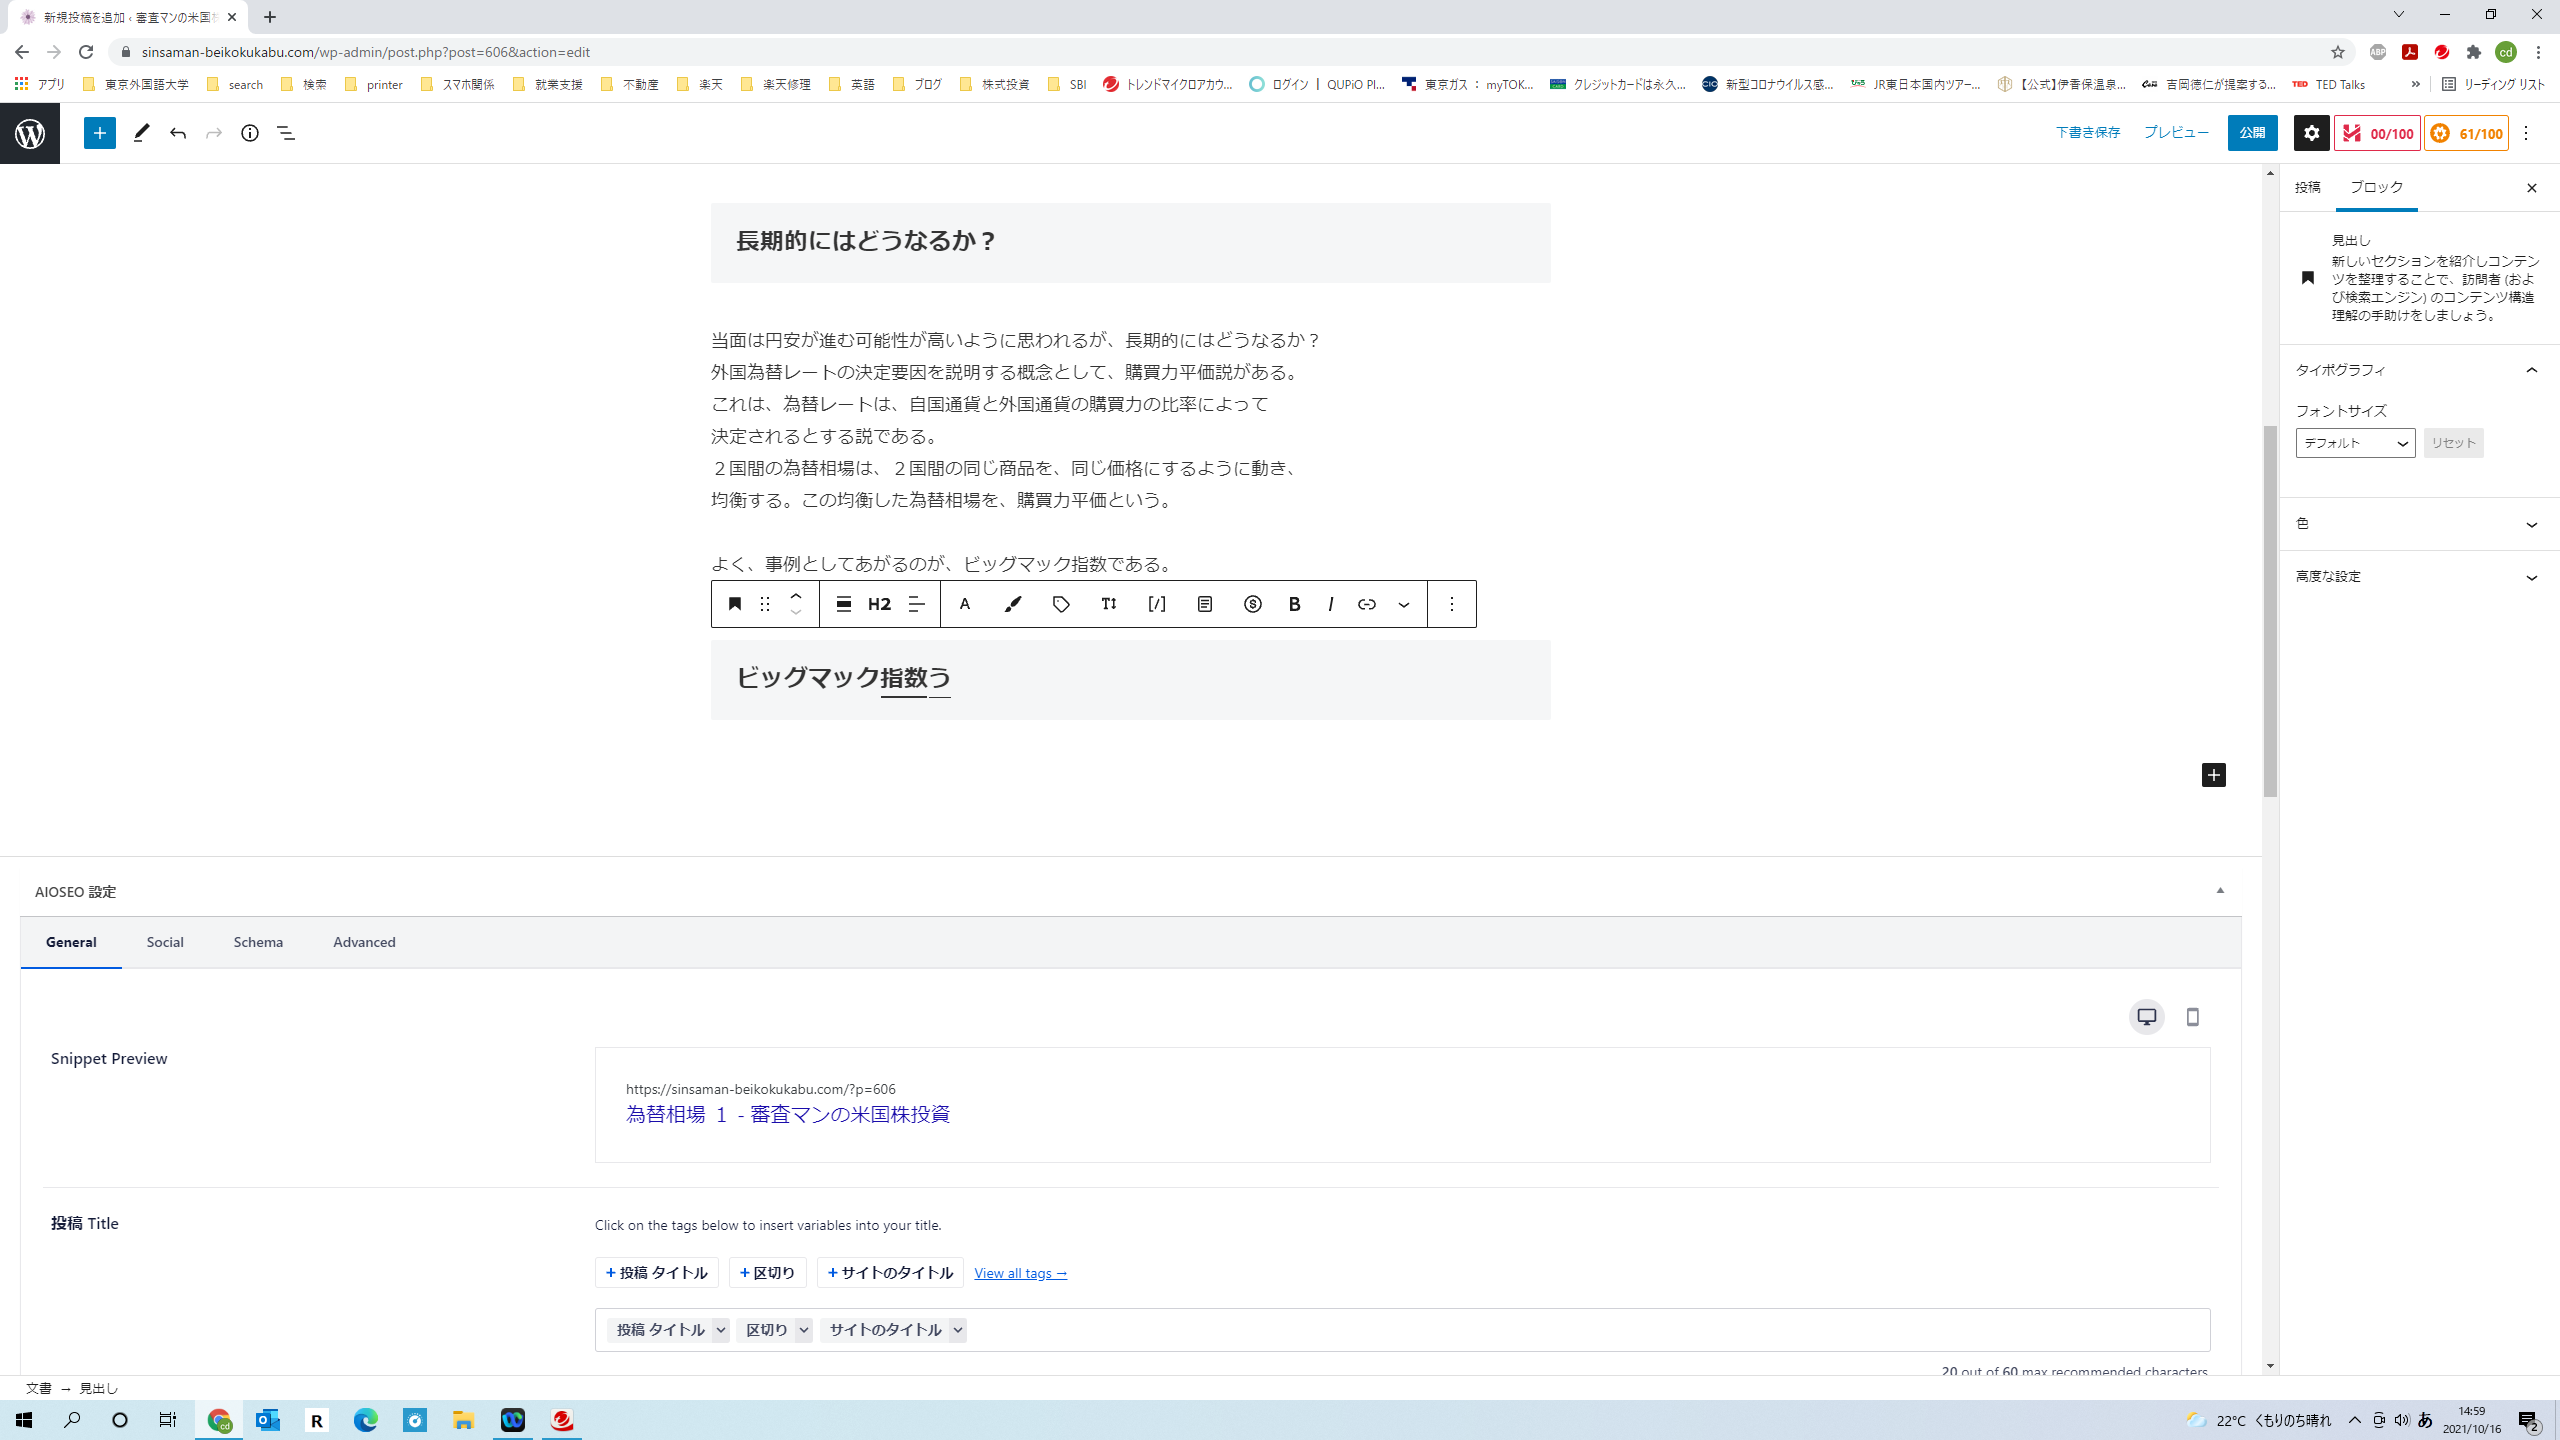Screen dimensions: 2560x1440
Task: Open the highlighter marker tool
Action: click(1013, 604)
